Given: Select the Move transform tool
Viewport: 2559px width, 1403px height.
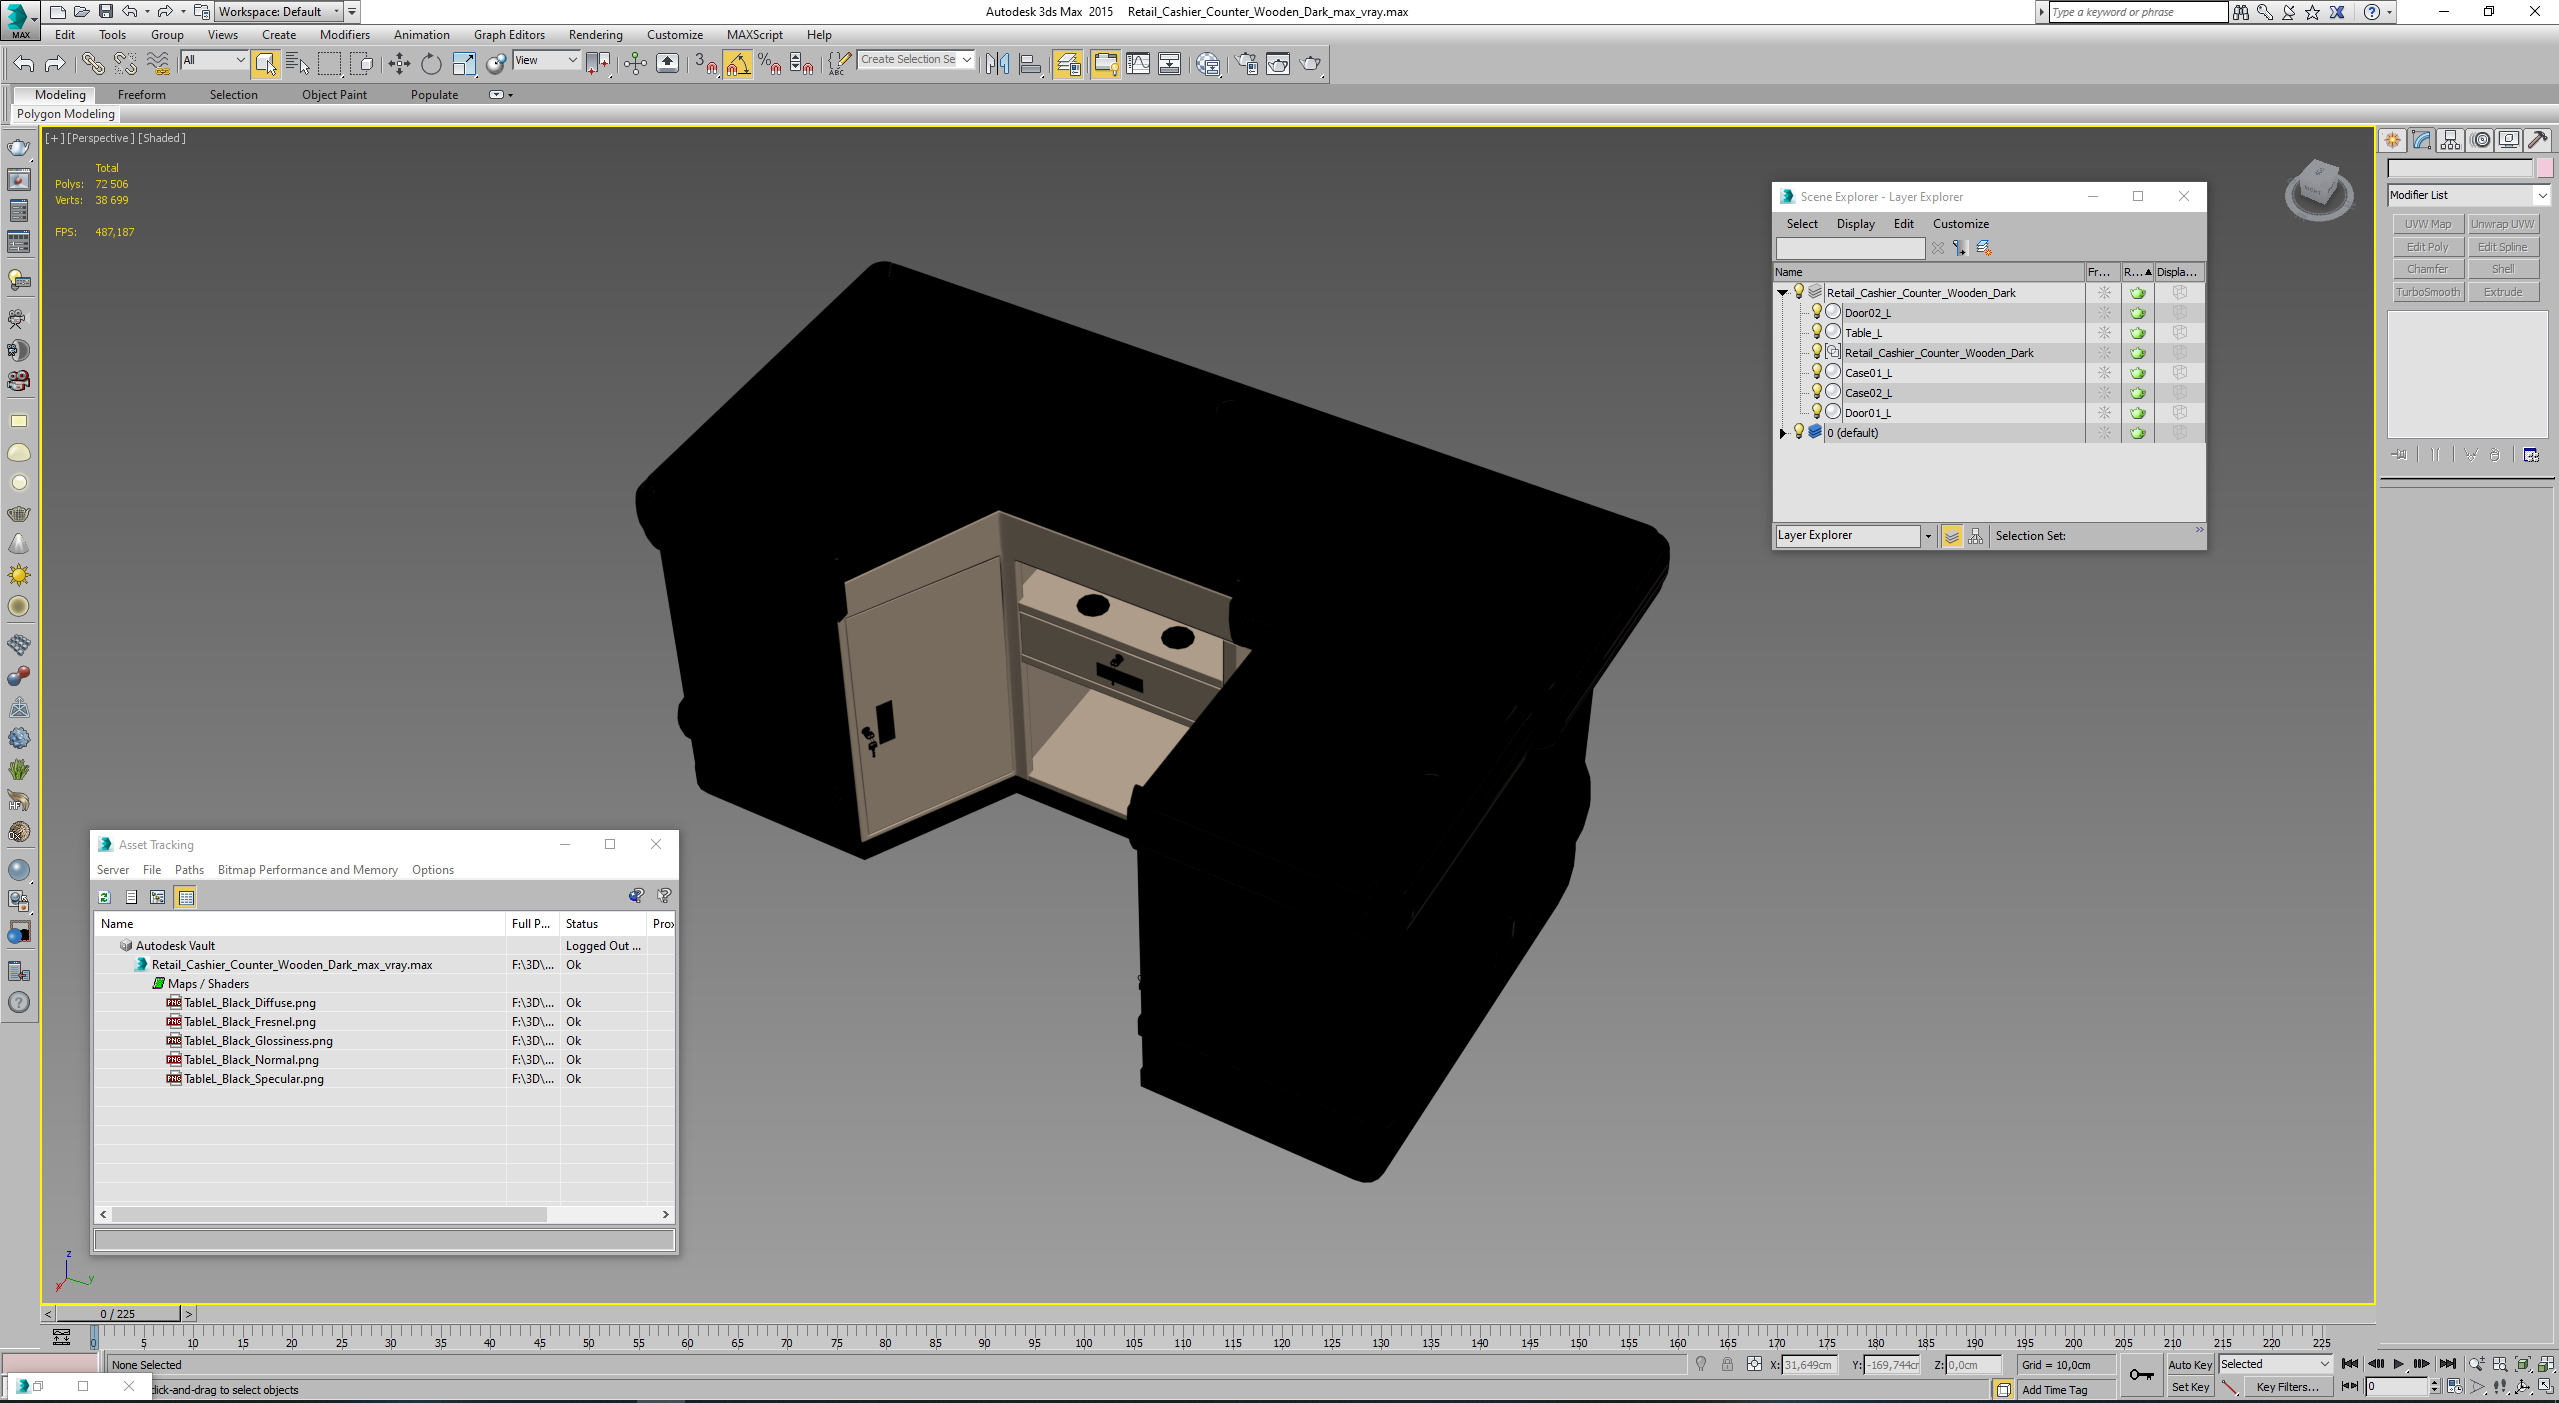Looking at the screenshot, I should [399, 64].
